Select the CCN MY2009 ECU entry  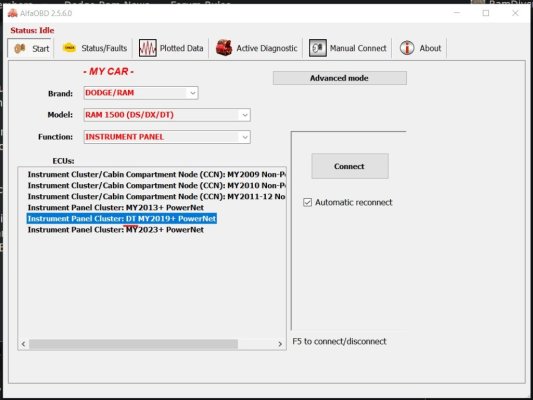(156, 174)
